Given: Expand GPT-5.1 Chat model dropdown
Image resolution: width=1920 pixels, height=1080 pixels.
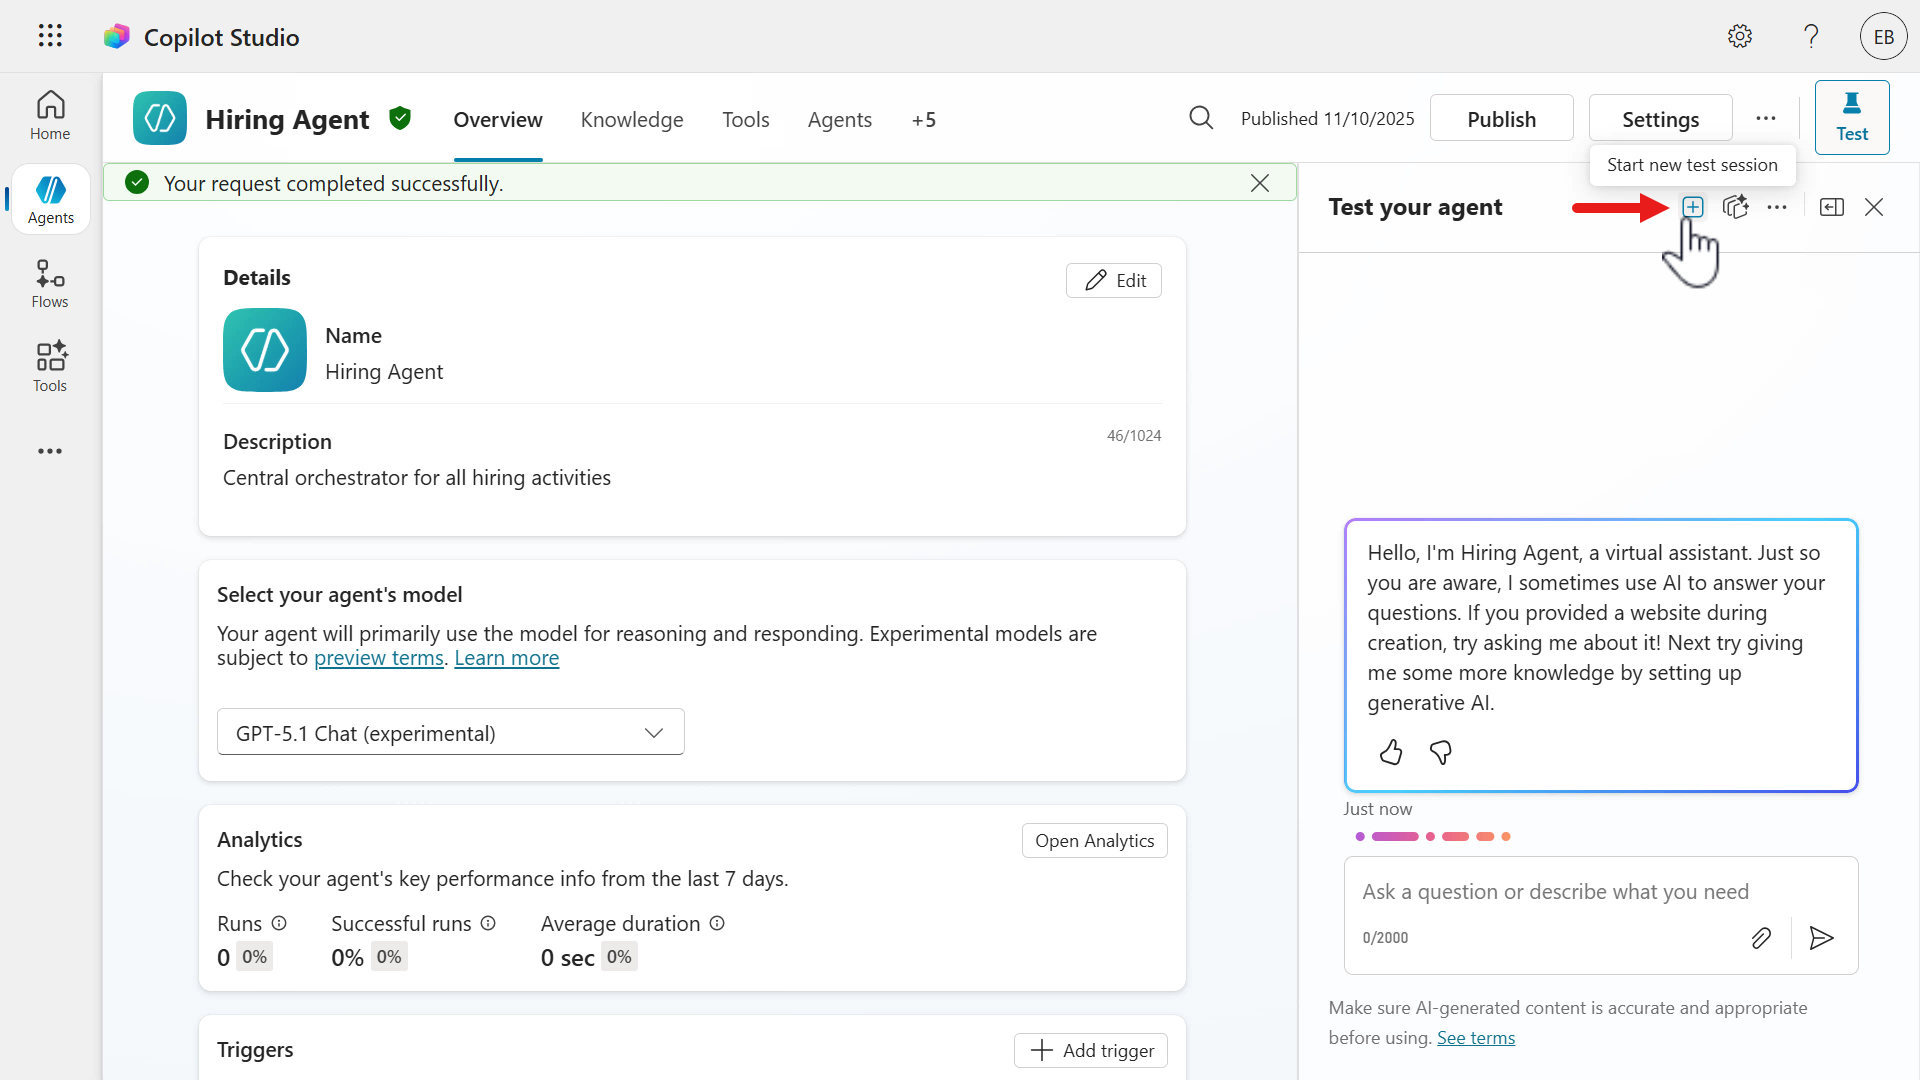Looking at the screenshot, I should [x=450, y=733].
